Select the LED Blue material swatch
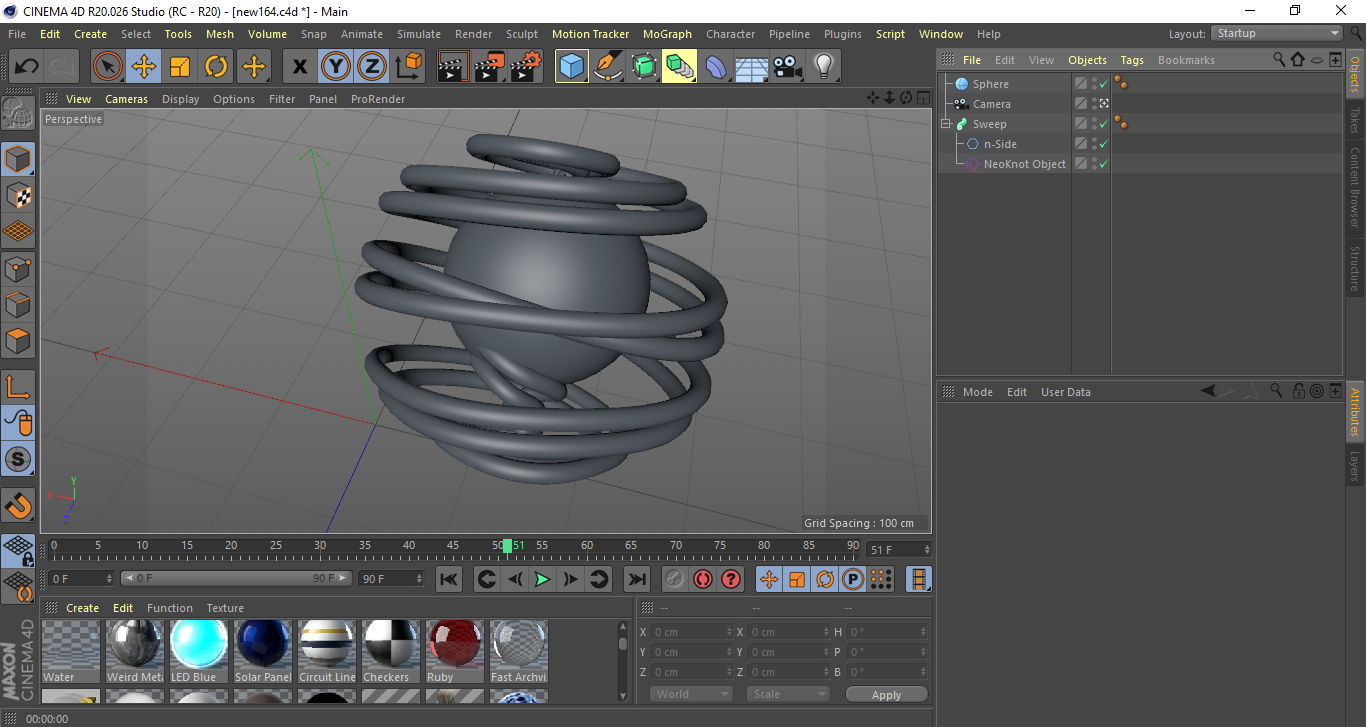The image size is (1366, 727). tap(200, 651)
